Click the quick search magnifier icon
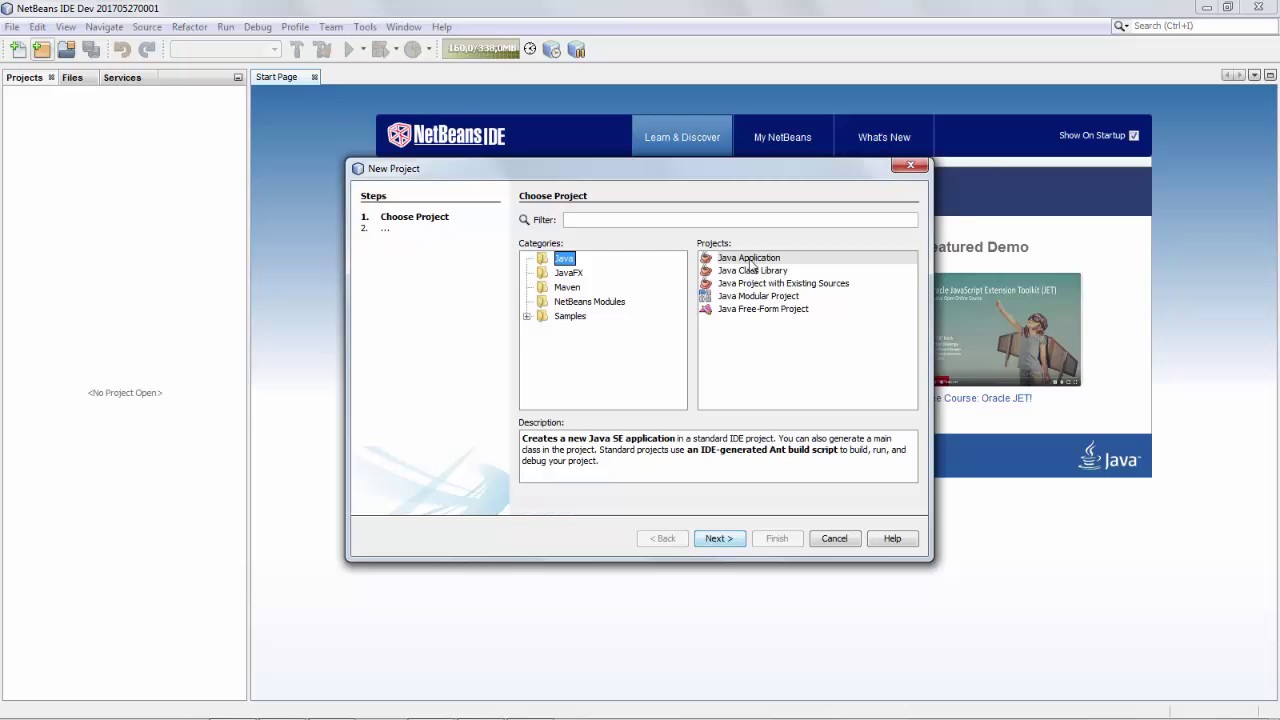Screen dimensions: 1280x720 click(x=1120, y=26)
